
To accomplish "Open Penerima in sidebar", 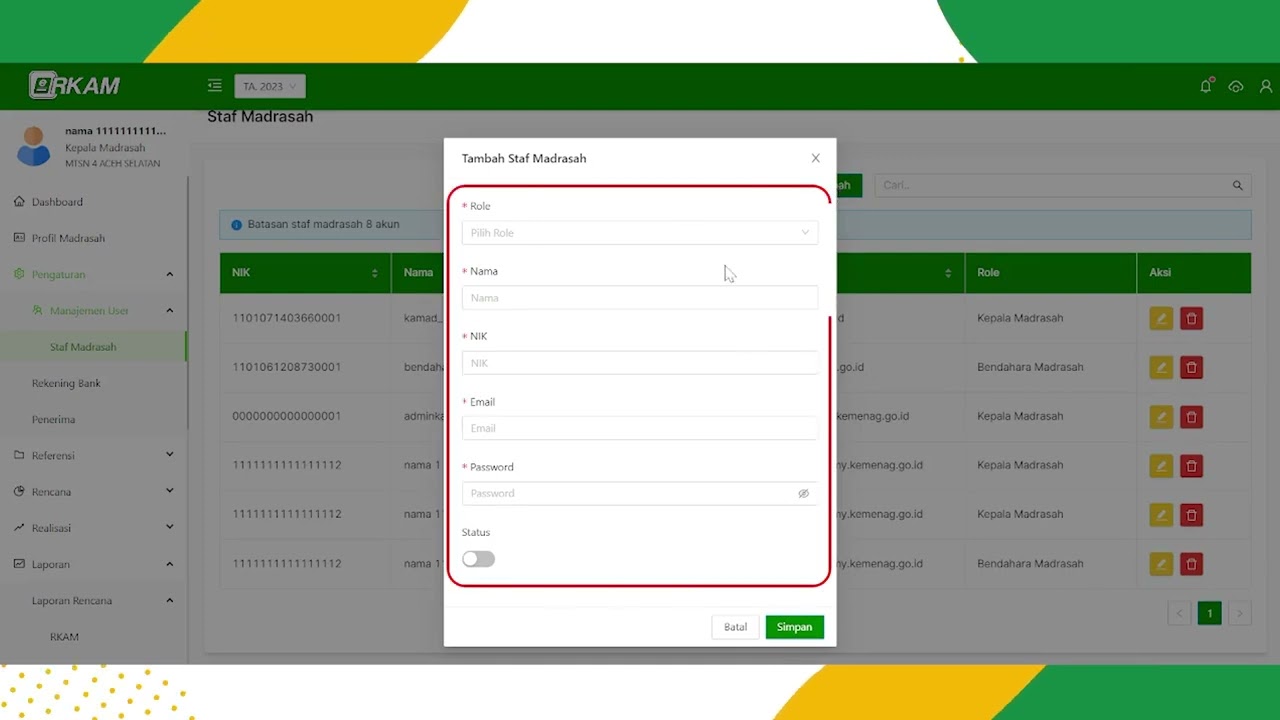I will [53, 420].
